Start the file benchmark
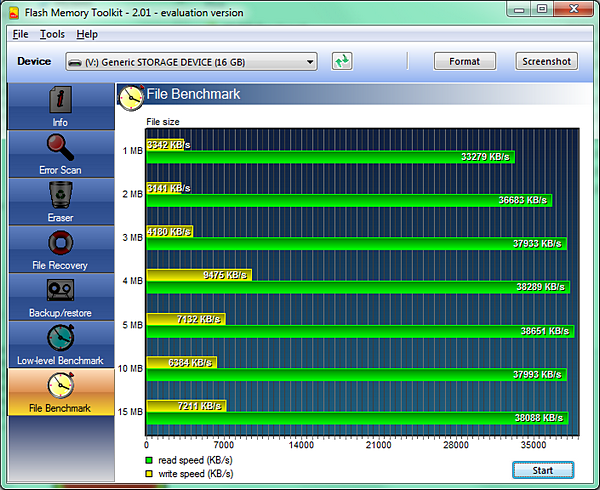Image resolution: width=600 pixels, height=490 pixels. (x=543, y=470)
